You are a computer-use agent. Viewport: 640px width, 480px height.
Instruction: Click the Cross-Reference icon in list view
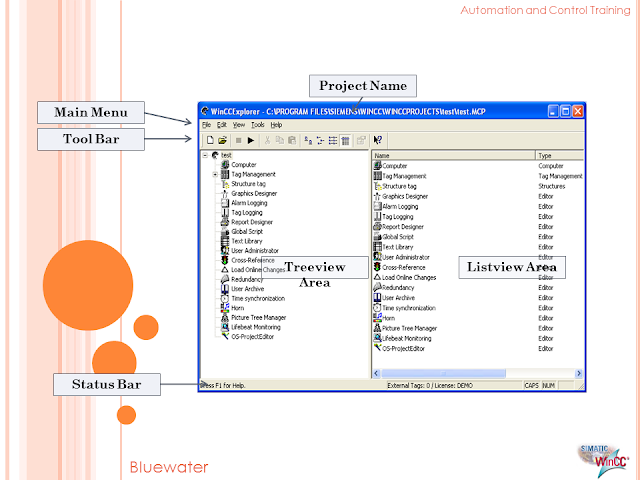[378, 267]
